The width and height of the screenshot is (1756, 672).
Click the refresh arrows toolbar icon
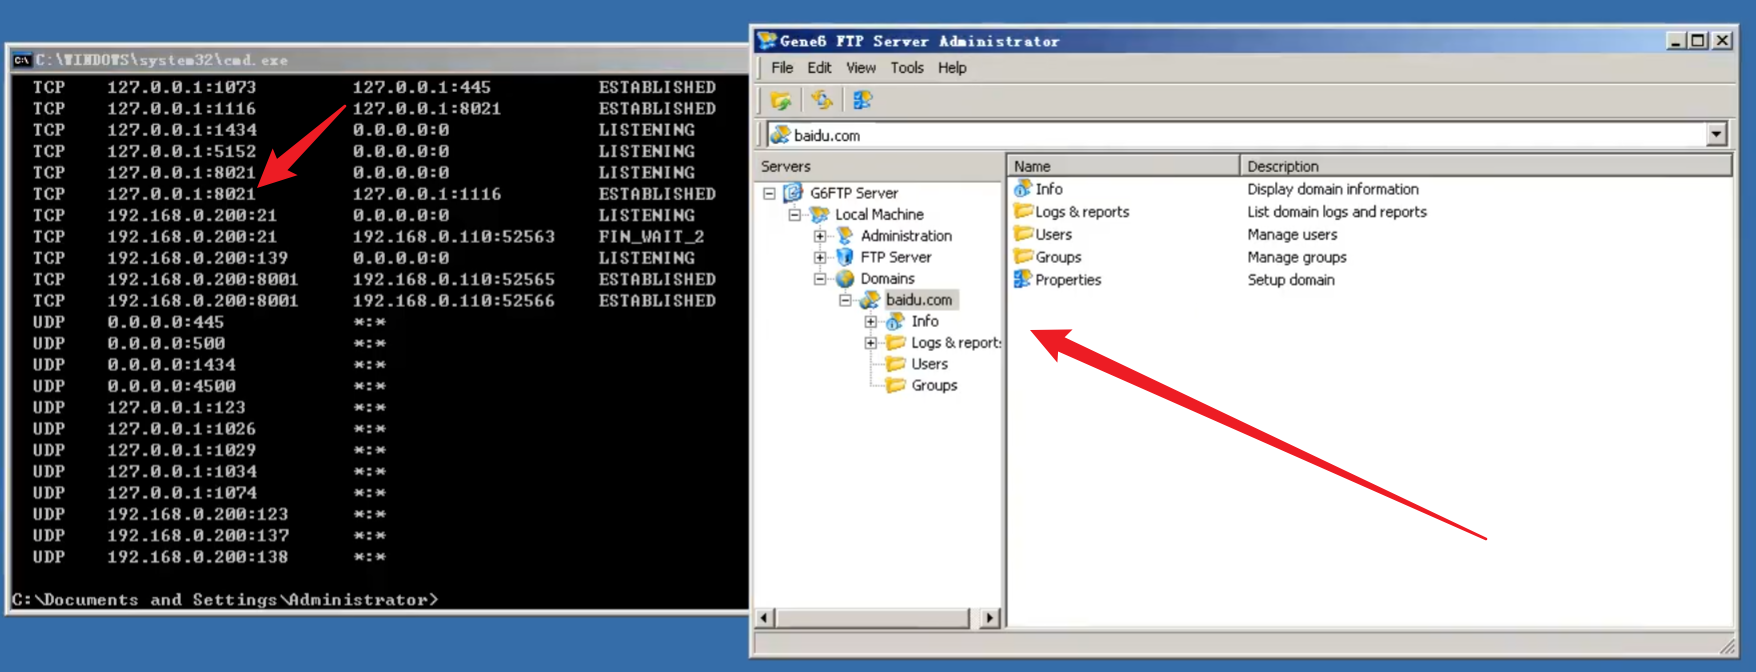822,100
